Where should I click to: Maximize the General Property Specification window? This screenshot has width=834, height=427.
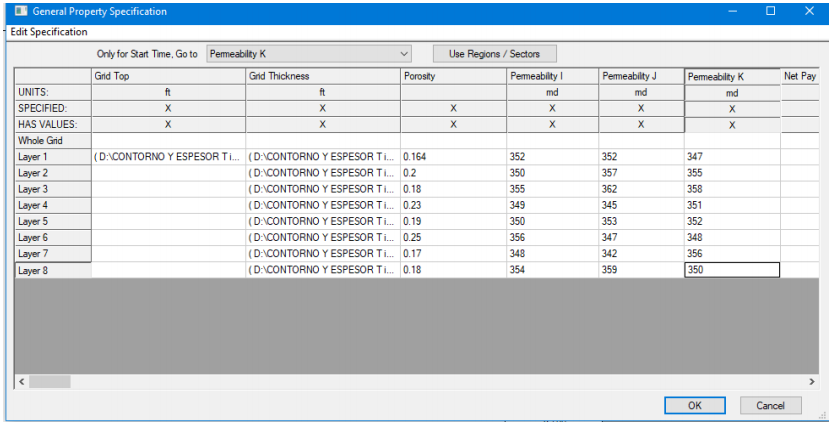(770, 12)
